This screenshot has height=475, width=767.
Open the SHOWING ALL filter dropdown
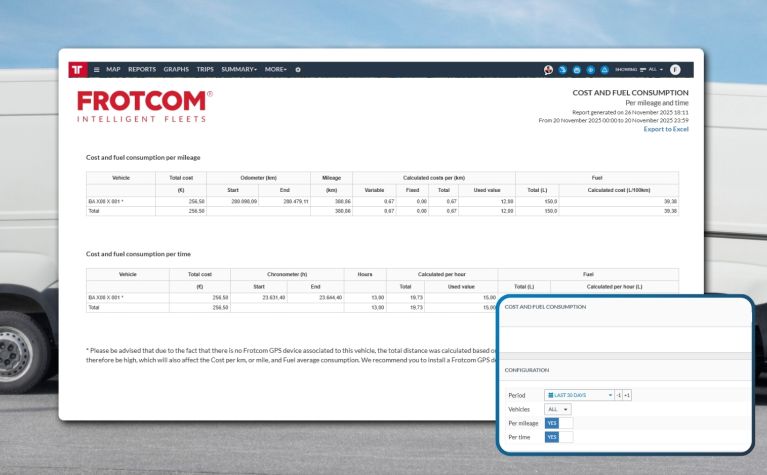[x=655, y=69]
